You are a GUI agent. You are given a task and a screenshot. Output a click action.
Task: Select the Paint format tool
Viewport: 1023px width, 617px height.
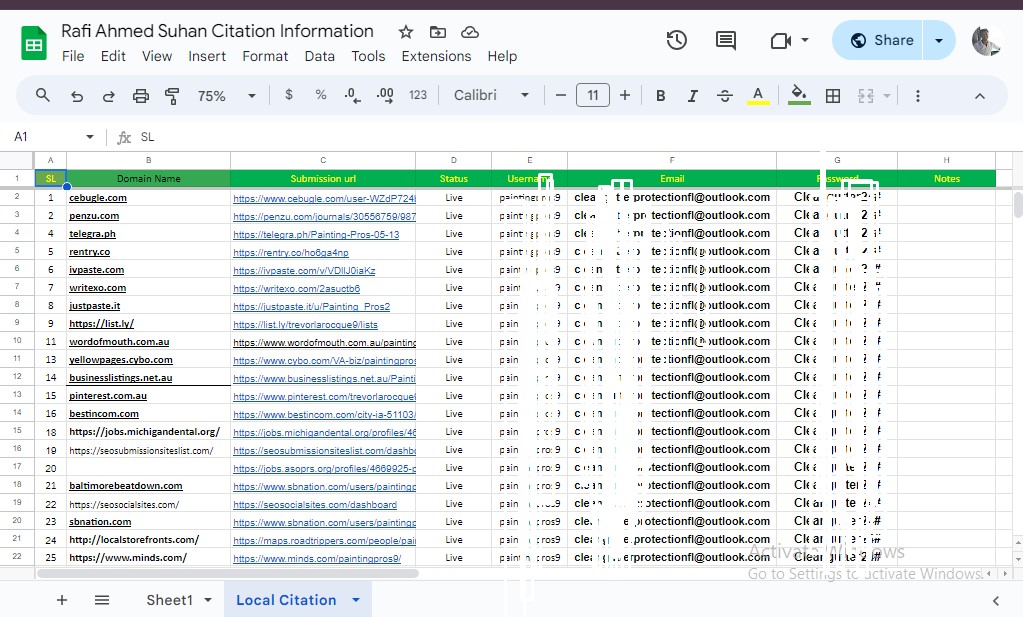point(172,96)
